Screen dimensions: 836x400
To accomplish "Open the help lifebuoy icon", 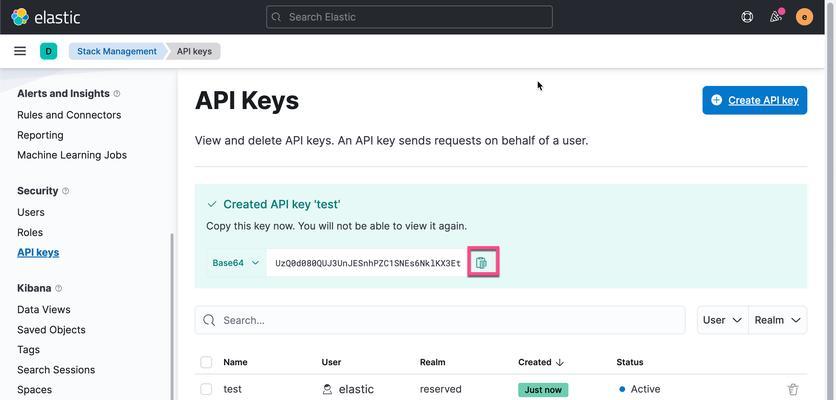I will tap(747, 17).
